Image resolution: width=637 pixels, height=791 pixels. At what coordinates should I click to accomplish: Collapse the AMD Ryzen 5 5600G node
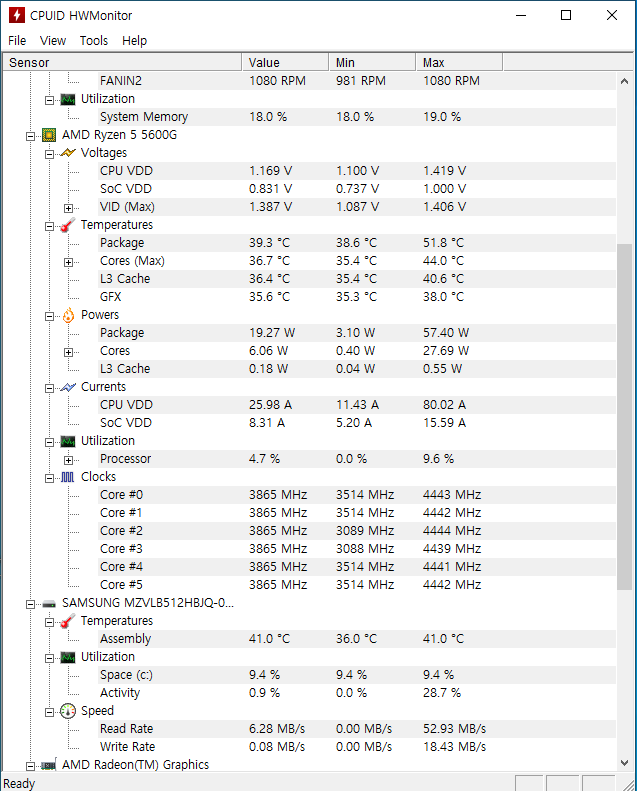pos(30,136)
